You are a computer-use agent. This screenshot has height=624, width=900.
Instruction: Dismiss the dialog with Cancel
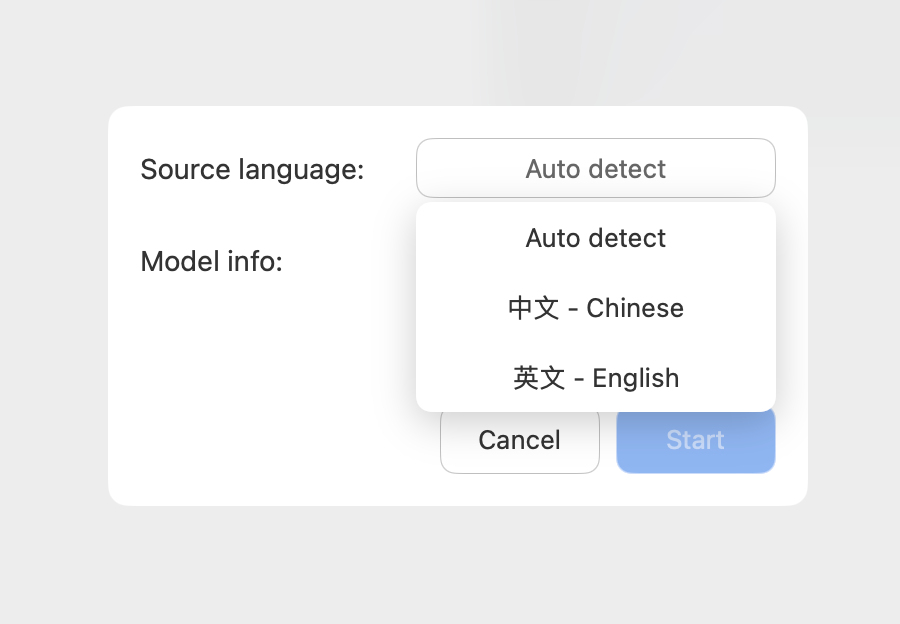click(x=519, y=440)
